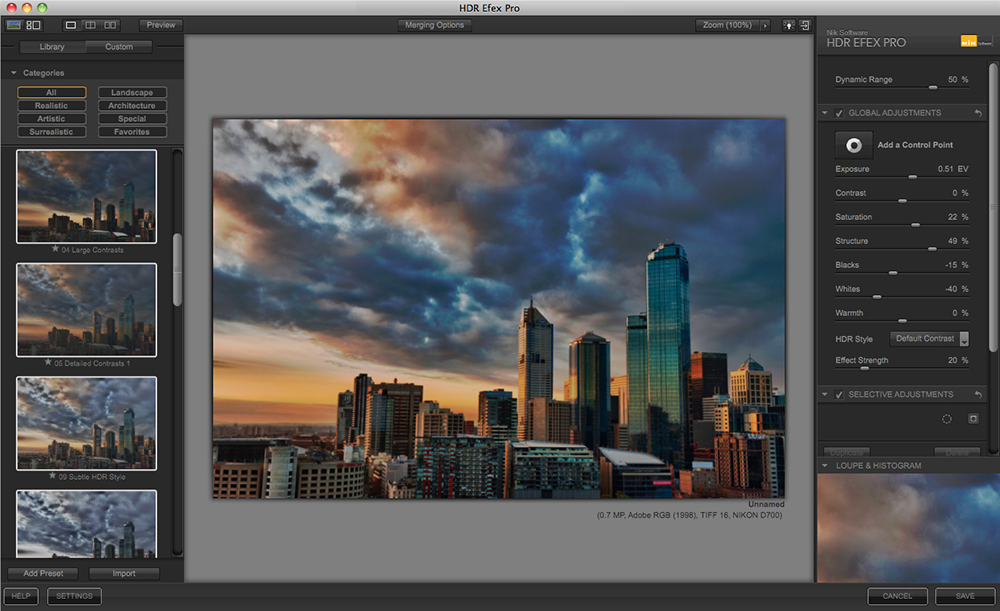Select the Landscape category filter
This screenshot has height=611, width=1000.
tap(132, 93)
